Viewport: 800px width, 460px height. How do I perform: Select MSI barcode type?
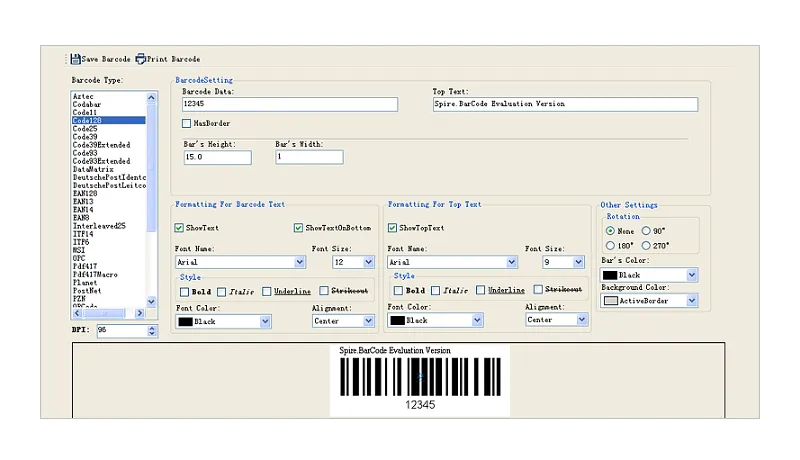click(x=109, y=250)
